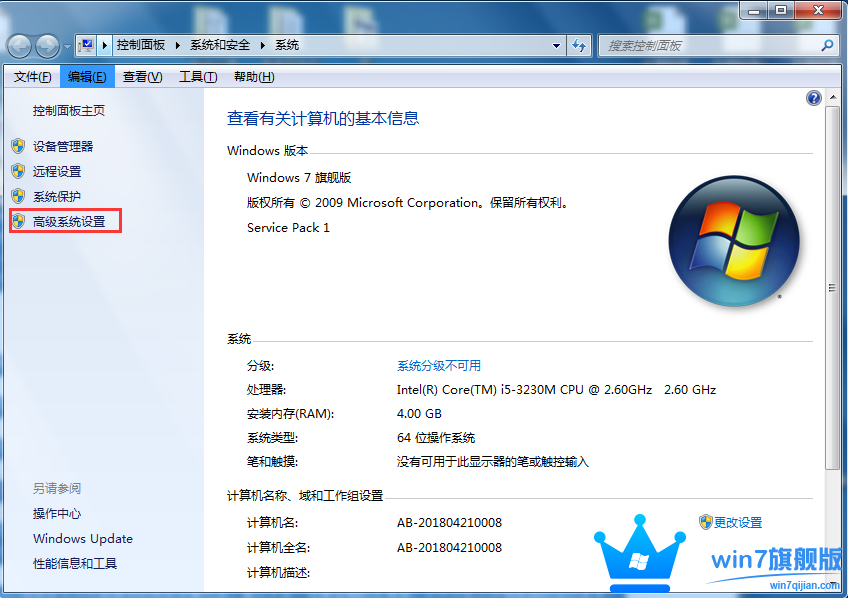This screenshot has width=848, height=598.
Task: Click the shield icon beside 高级系统设置
Action: (x=18, y=221)
